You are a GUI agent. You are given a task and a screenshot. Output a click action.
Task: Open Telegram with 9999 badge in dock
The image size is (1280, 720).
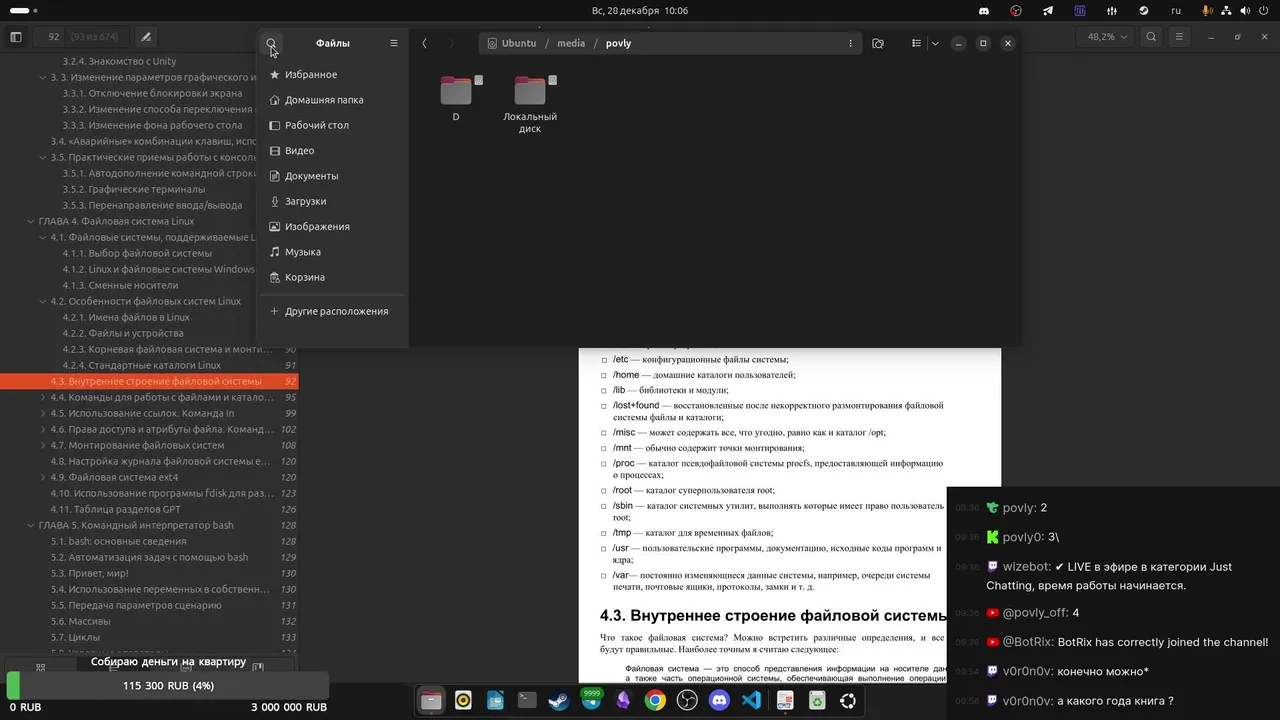click(x=591, y=700)
